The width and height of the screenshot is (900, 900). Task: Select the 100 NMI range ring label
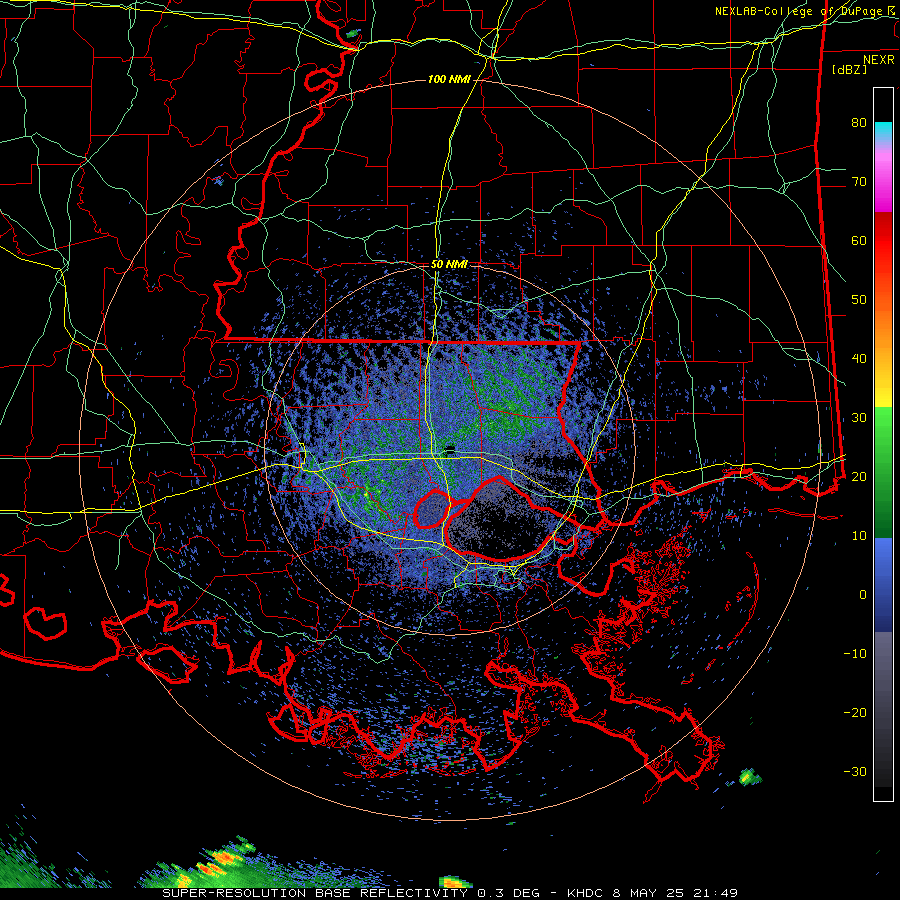pyautogui.click(x=449, y=79)
